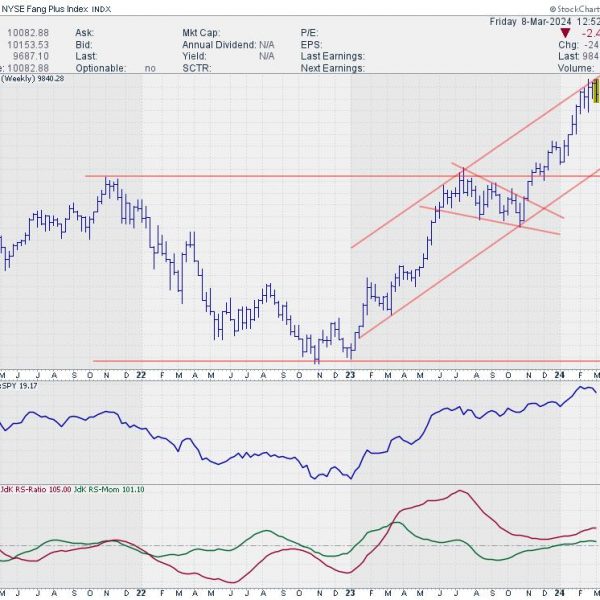Click the "Yield:" label
Viewport: 600px width, 600px height.
click(x=194, y=56)
